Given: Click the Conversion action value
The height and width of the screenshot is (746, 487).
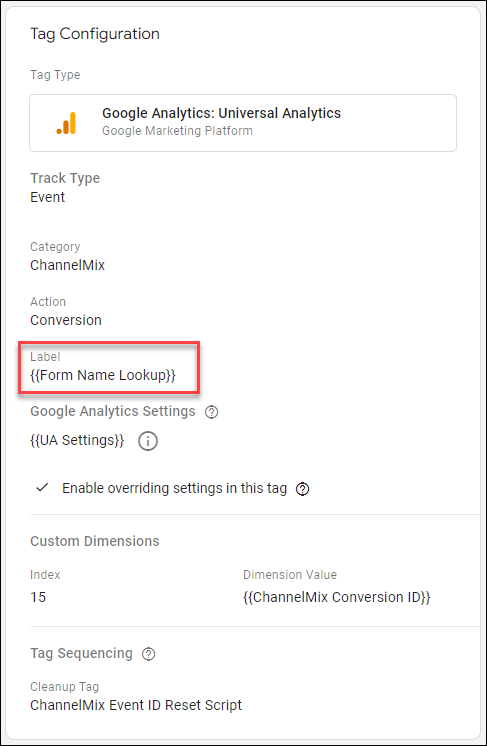Looking at the screenshot, I should point(66,320).
